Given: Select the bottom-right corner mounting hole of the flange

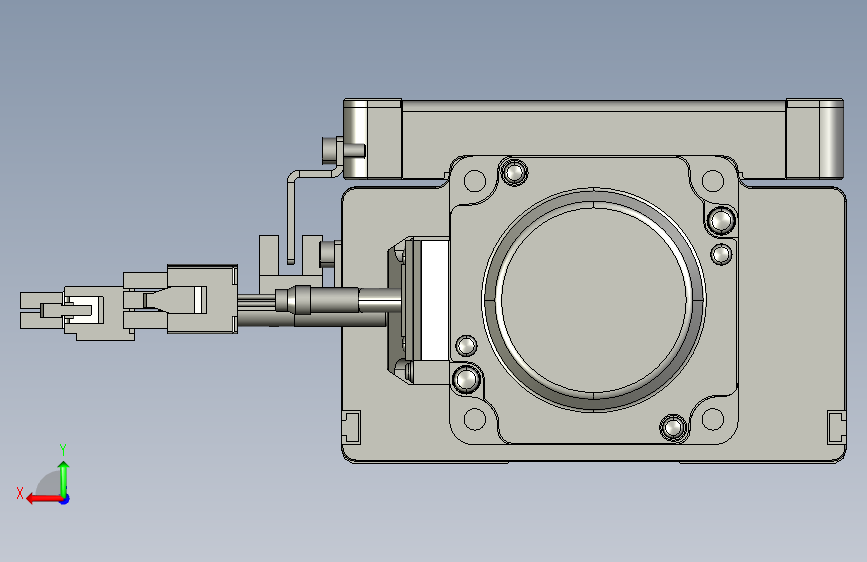Looking at the screenshot, I should tap(712, 419).
